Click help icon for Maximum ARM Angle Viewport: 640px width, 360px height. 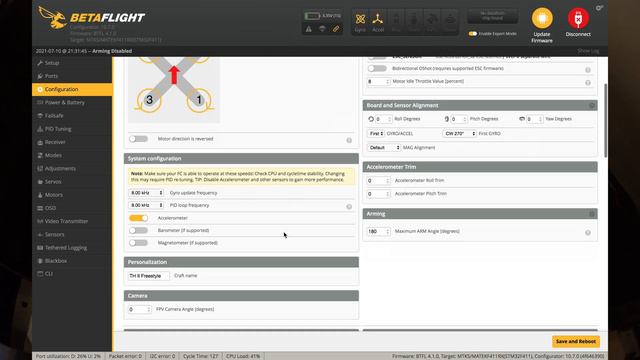click(588, 233)
